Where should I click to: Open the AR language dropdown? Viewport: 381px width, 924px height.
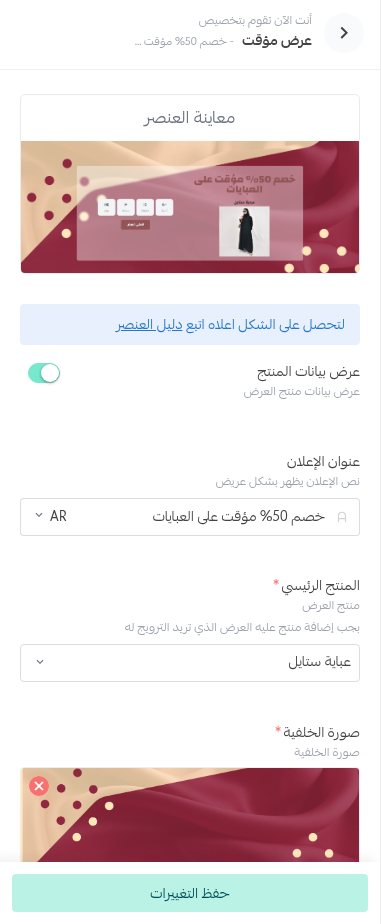click(x=52, y=517)
